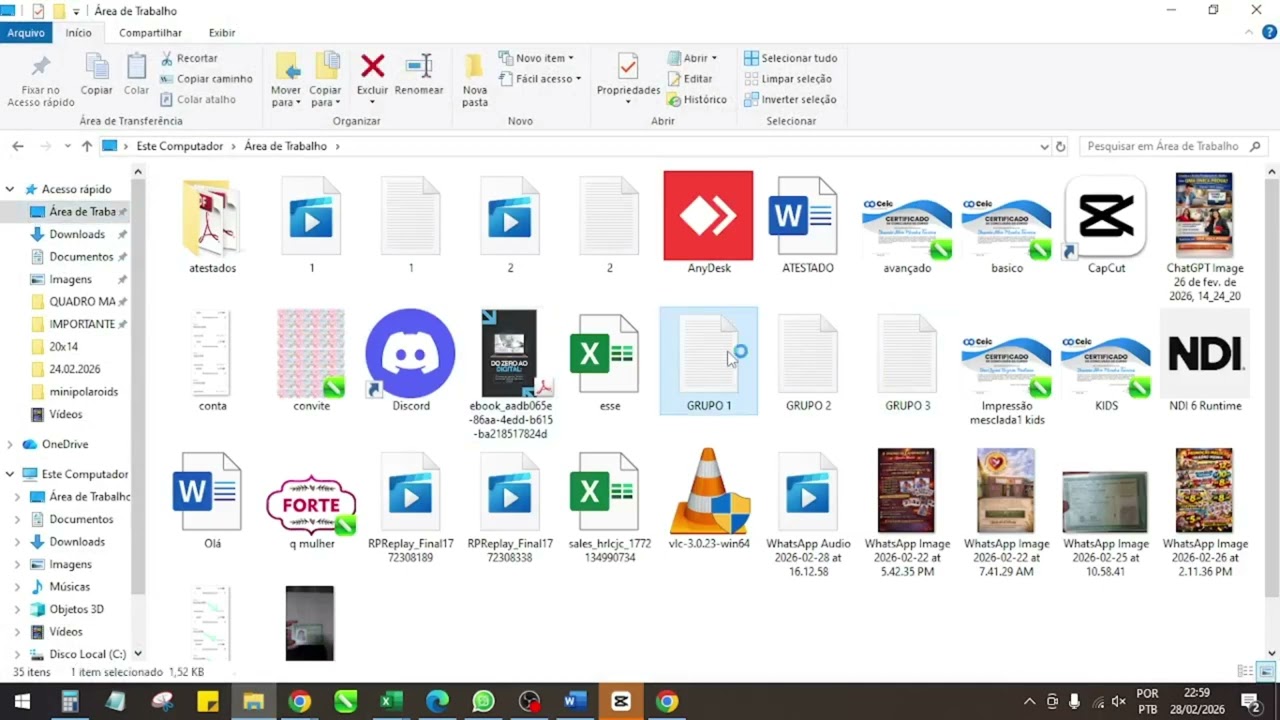Image resolution: width=1280 pixels, height=720 pixels.
Task: Switch to the Início ribbon tab
Action: [x=79, y=33]
